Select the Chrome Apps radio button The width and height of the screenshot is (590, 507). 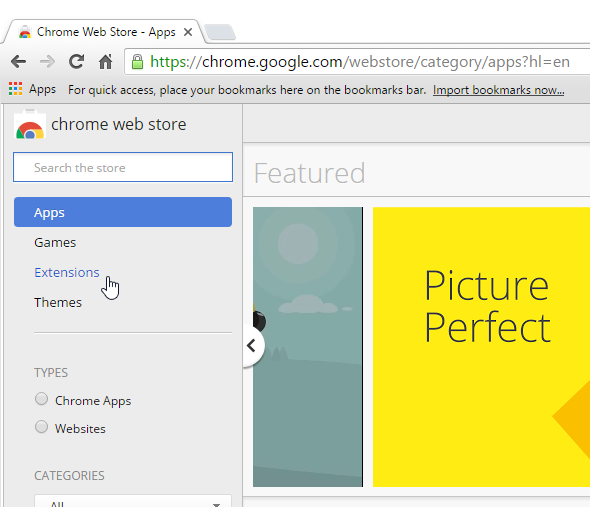point(41,399)
